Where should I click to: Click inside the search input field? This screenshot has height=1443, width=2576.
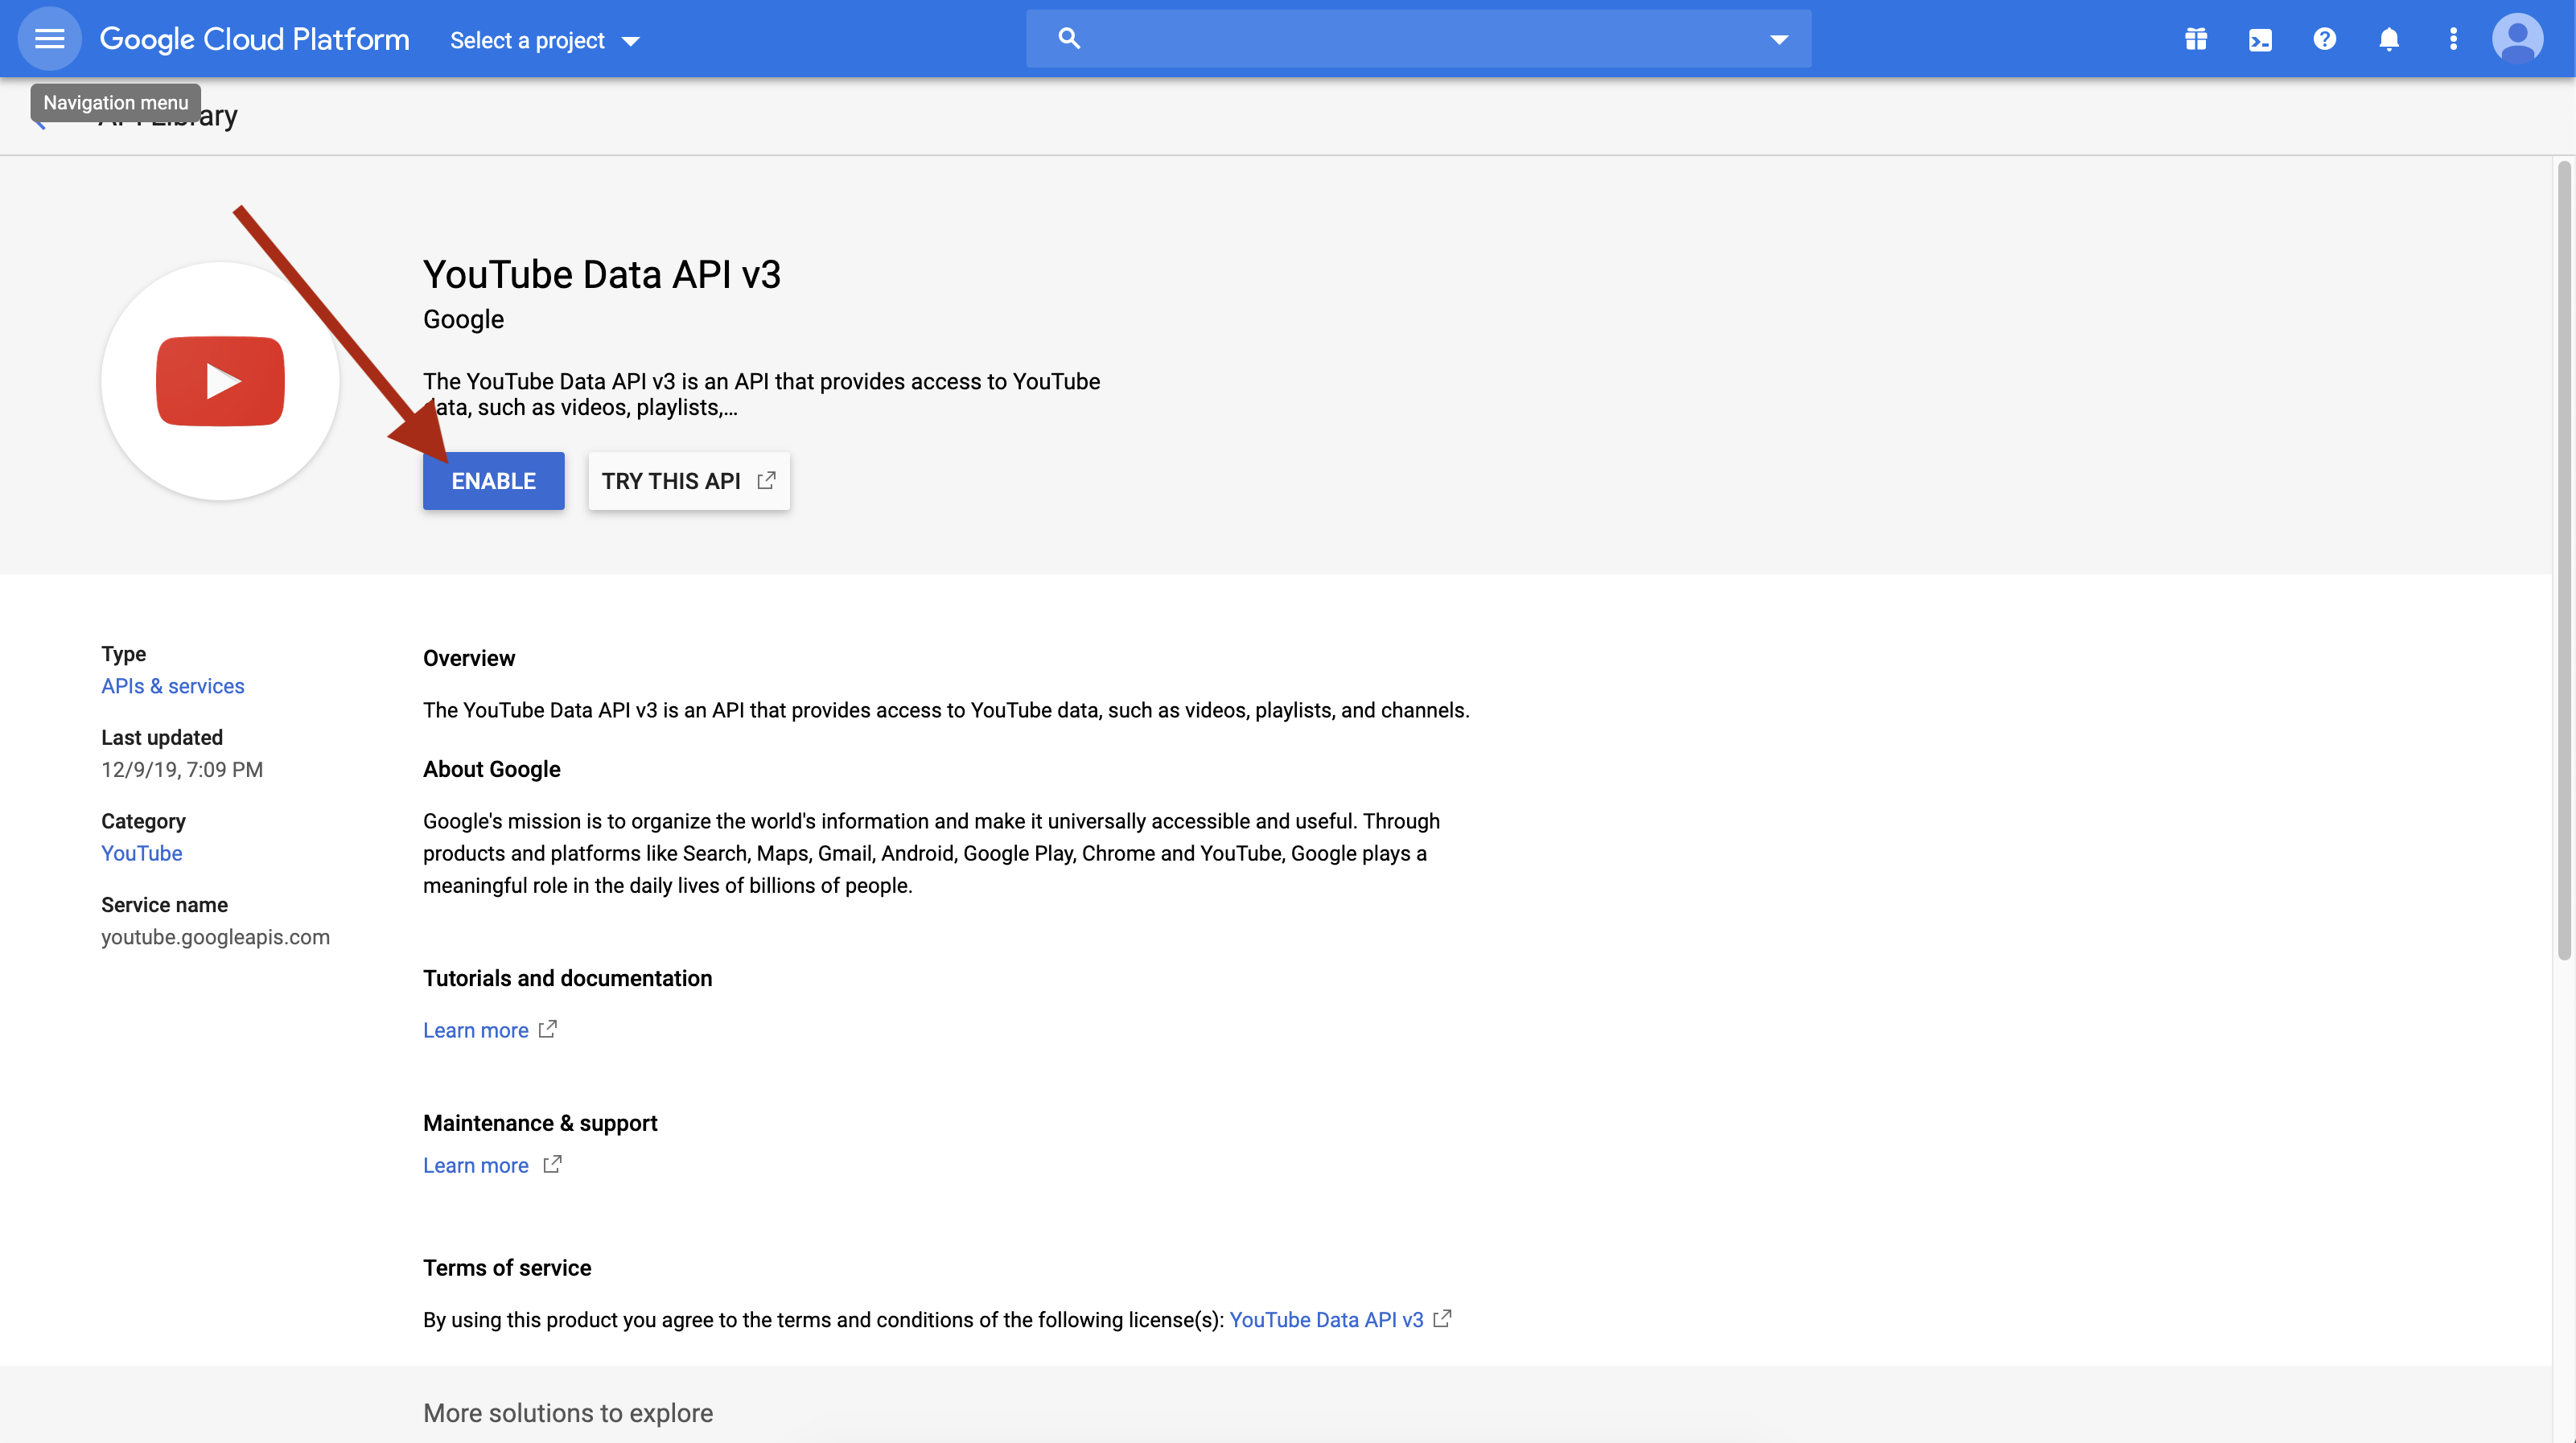click(1400, 38)
